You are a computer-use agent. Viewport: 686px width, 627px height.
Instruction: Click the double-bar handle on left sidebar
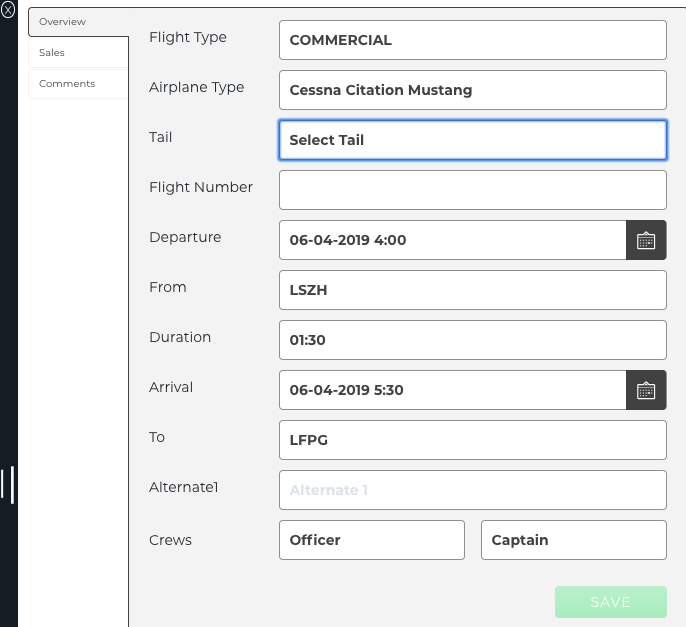coord(8,484)
